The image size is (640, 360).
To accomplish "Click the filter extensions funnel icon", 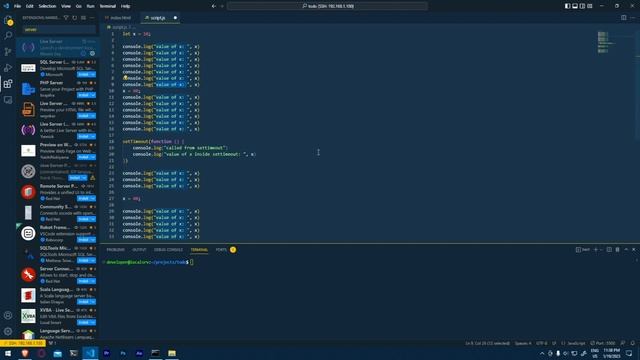I will pyautogui.click(x=66, y=18).
